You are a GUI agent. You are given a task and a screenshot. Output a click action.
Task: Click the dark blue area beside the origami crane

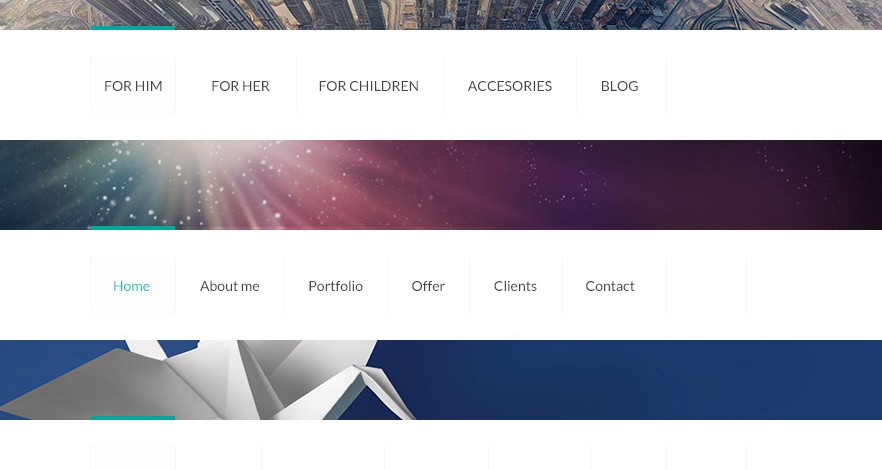[647, 379]
